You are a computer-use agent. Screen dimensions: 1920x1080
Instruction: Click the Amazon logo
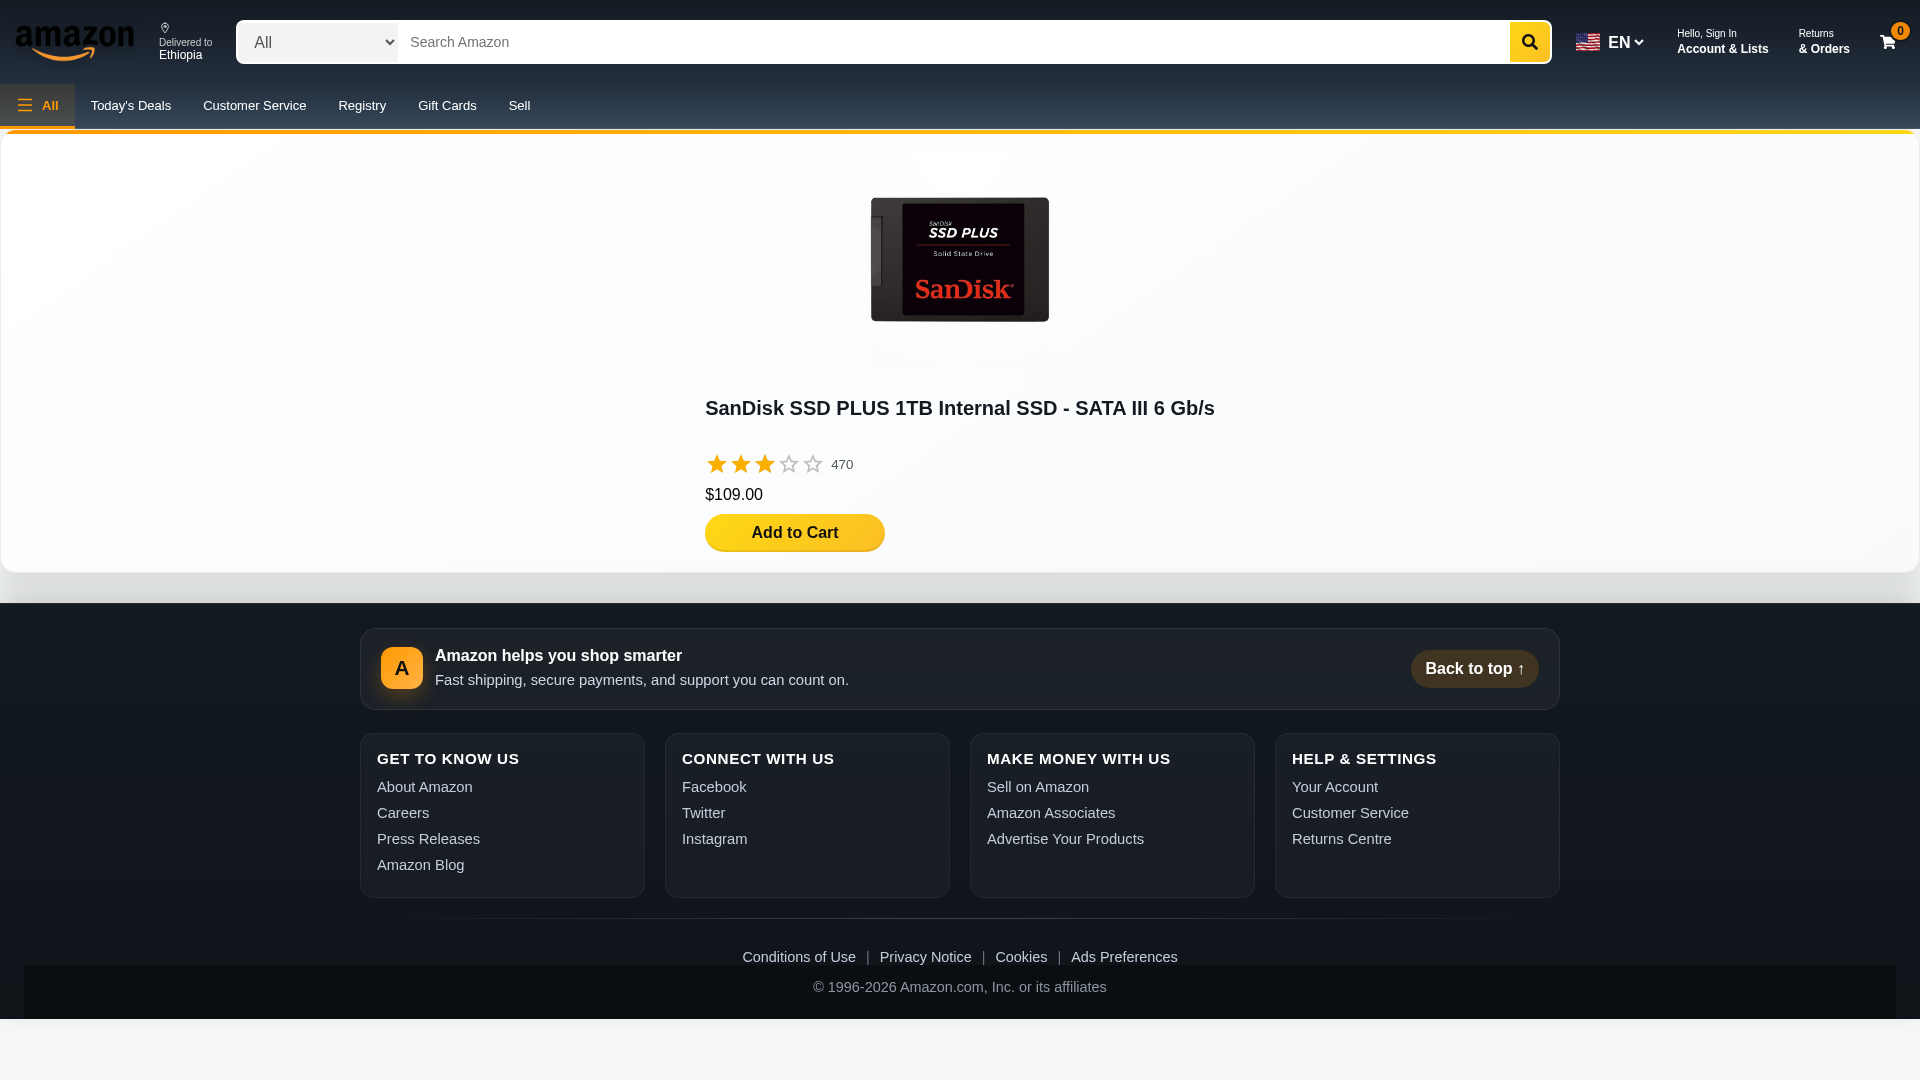pos(75,42)
